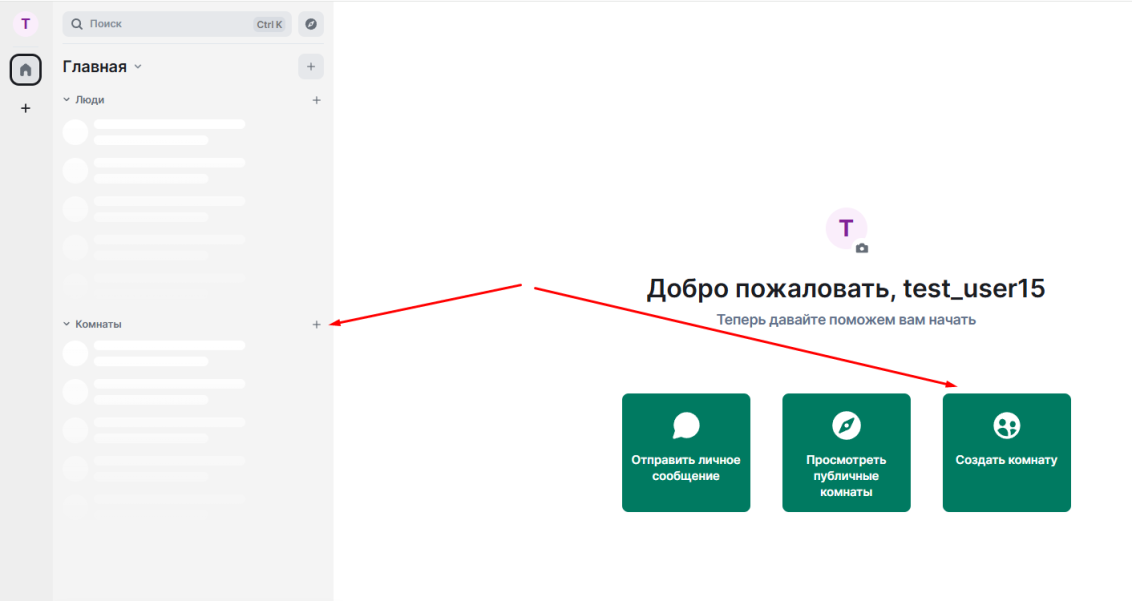Image resolution: width=1132 pixels, height=601 pixels.
Task: Click the large T avatar above the welcome text
Action: 846,228
